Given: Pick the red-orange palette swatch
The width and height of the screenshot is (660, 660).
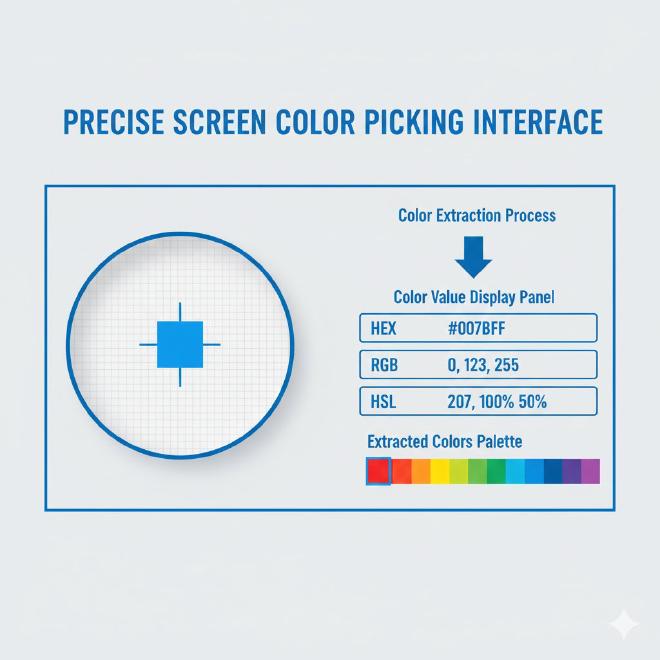Looking at the screenshot, I should click(x=401, y=471).
